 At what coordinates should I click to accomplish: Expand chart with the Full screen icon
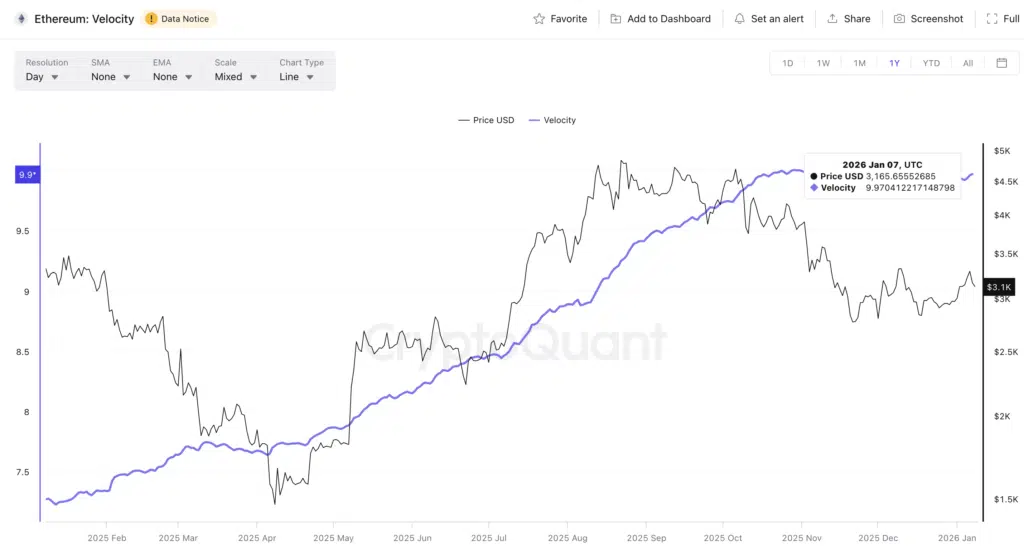pyautogui.click(x=990, y=19)
